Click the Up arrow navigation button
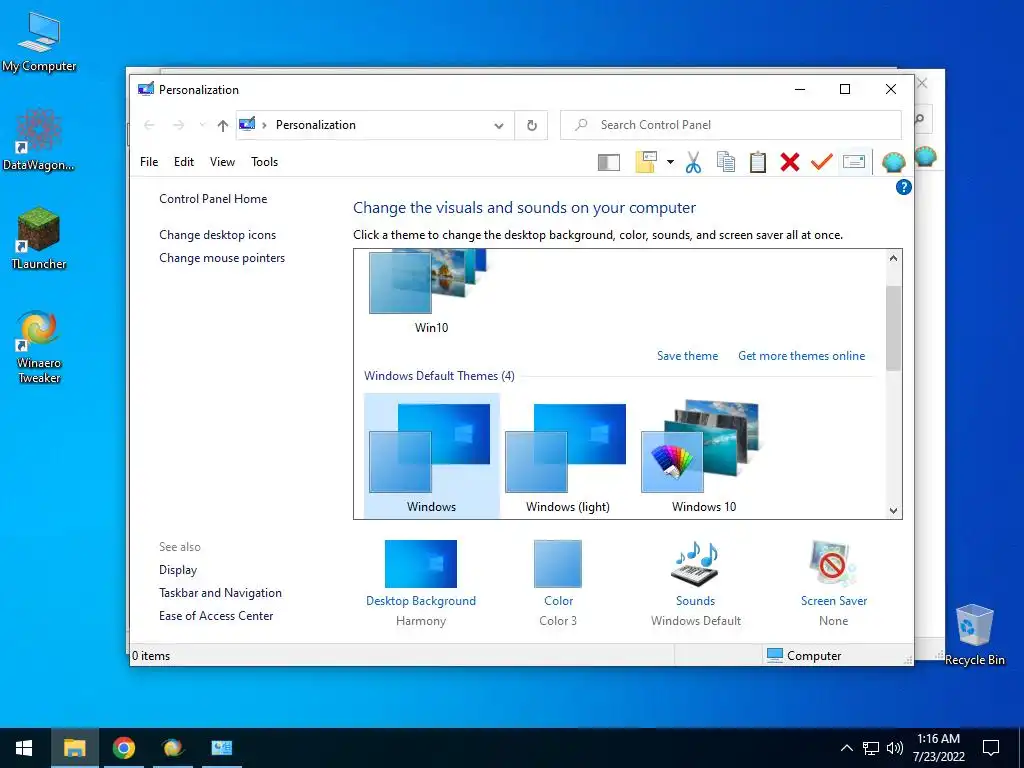The width and height of the screenshot is (1024, 768). click(223, 125)
